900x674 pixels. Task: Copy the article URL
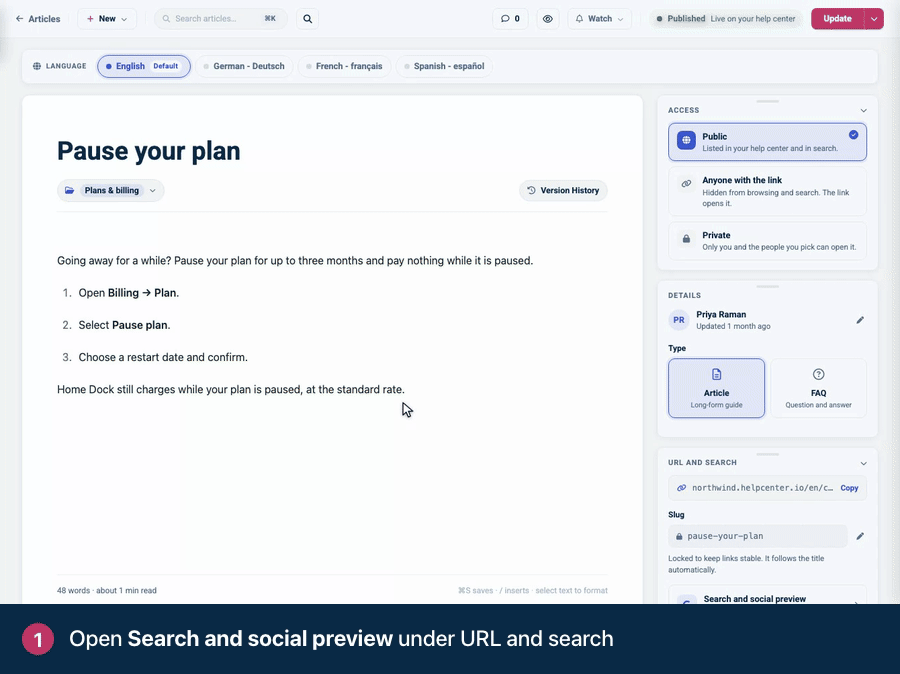pyautogui.click(x=849, y=488)
